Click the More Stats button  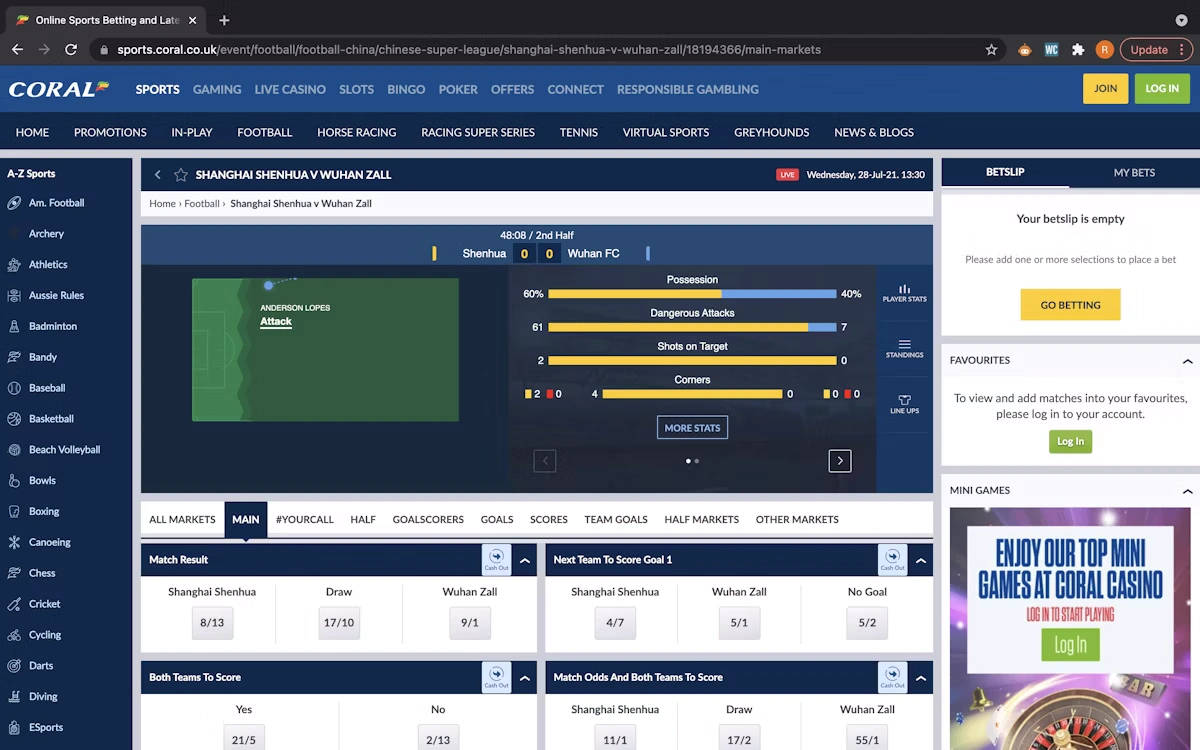(x=692, y=428)
